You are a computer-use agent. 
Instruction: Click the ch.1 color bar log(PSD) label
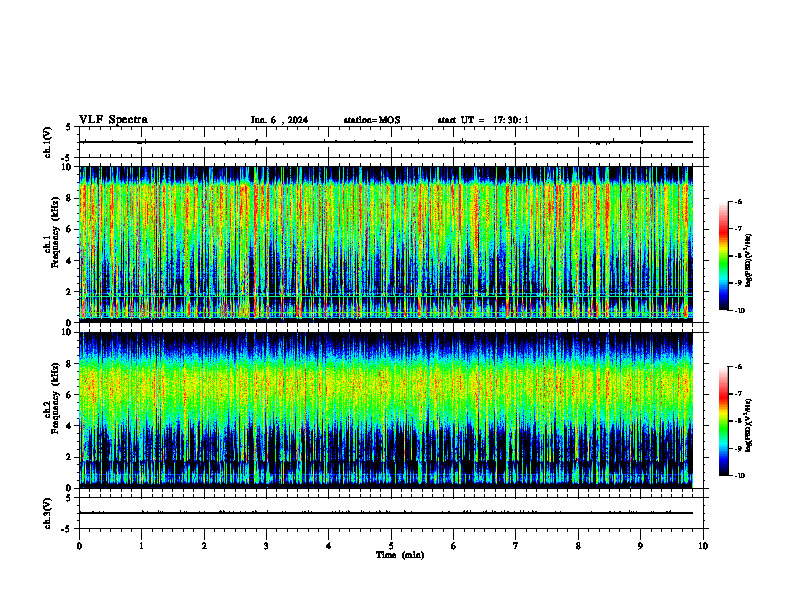(749, 260)
